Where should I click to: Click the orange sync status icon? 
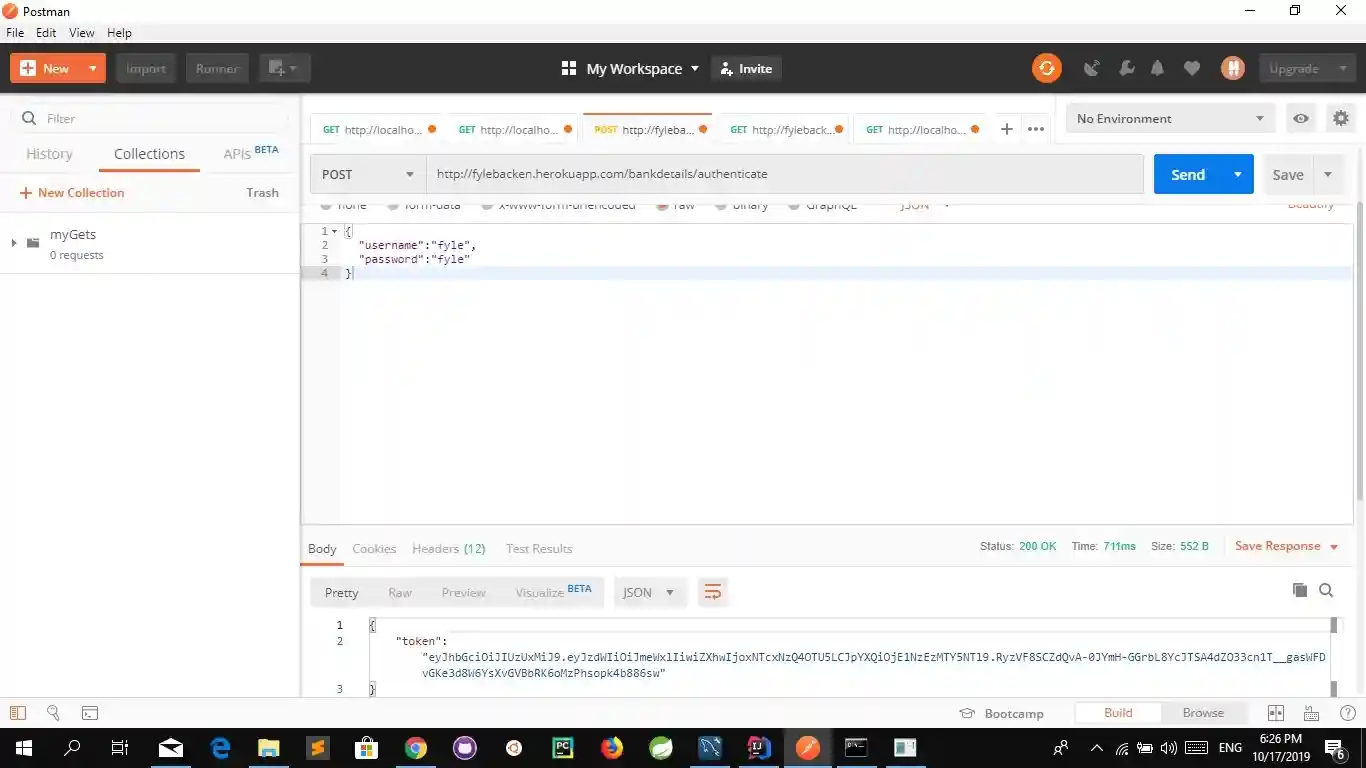pyautogui.click(x=1047, y=68)
